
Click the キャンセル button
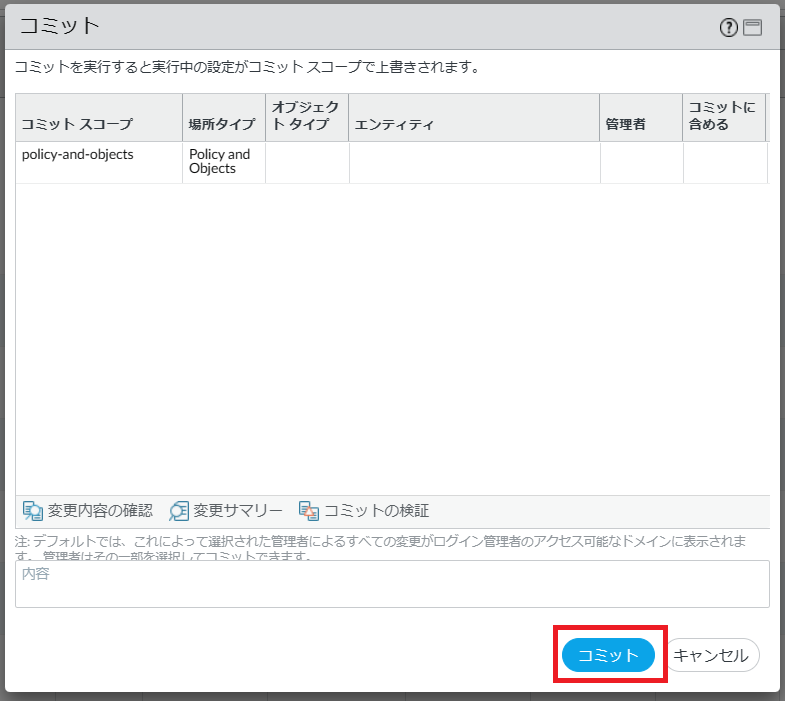pyautogui.click(x=711, y=655)
